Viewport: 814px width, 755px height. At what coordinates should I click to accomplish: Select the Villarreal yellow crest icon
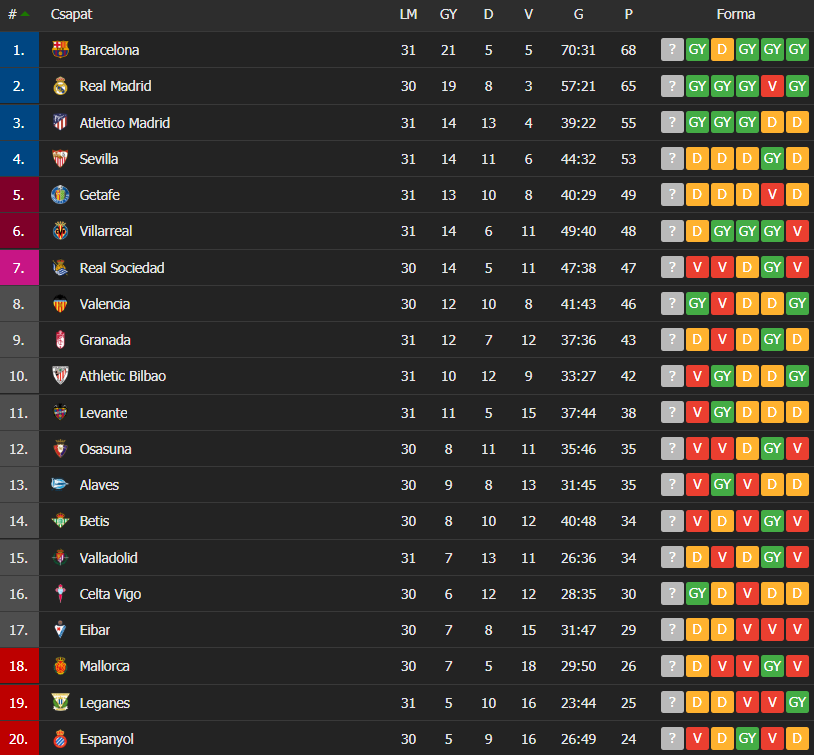60,231
